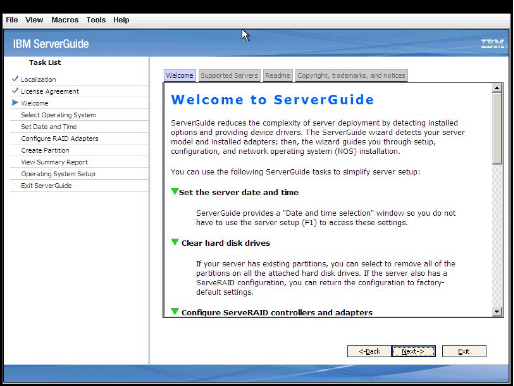The width and height of the screenshot is (514, 386).
Task: Collapse 'Configure ServeRAID controllers and adapters' section
Action: [175, 311]
